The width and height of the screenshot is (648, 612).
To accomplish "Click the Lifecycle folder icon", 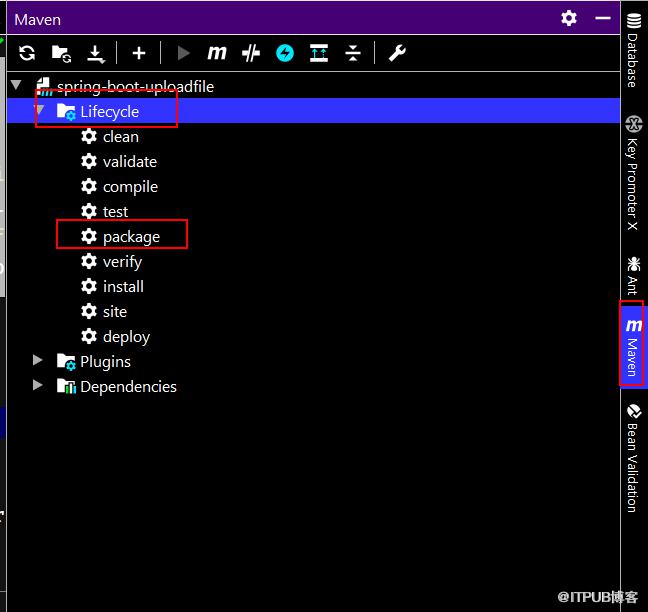I will coord(66,112).
